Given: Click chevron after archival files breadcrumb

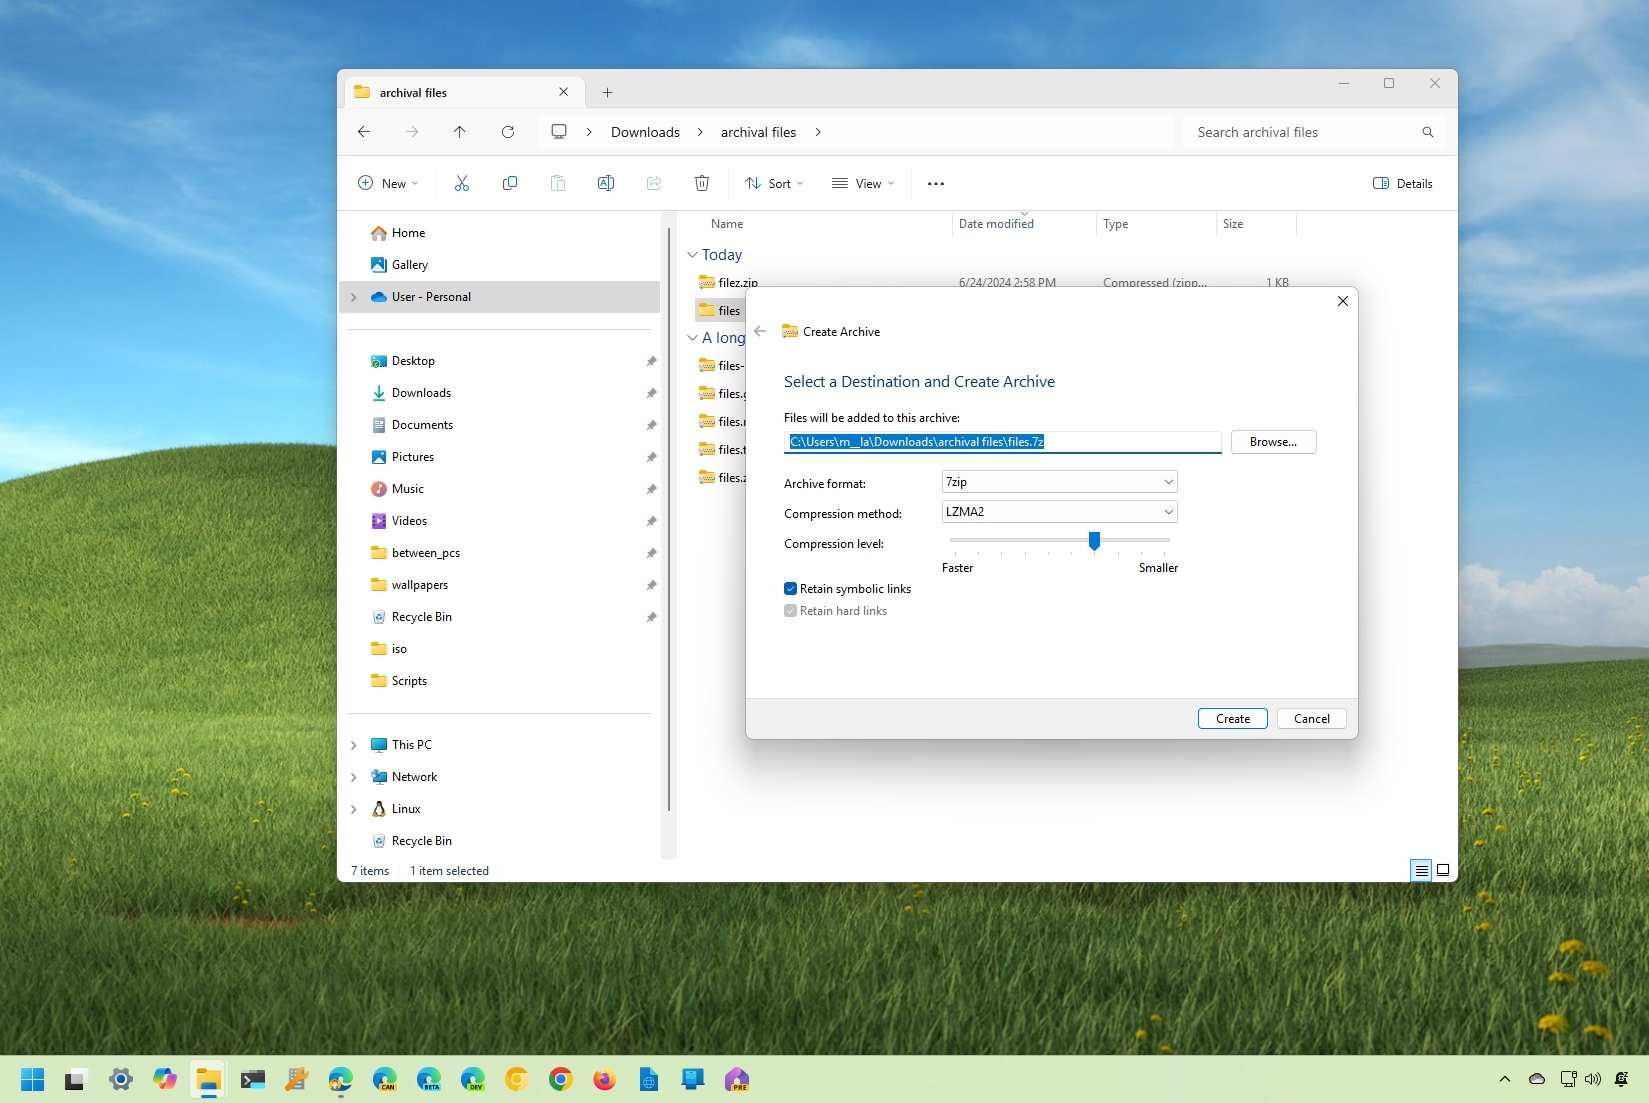Looking at the screenshot, I should coord(819,132).
